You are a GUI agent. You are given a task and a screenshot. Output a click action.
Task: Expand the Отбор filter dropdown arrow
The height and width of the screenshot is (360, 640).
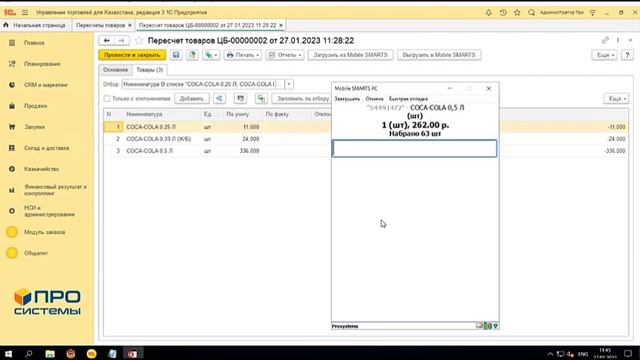[x=289, y=84]
